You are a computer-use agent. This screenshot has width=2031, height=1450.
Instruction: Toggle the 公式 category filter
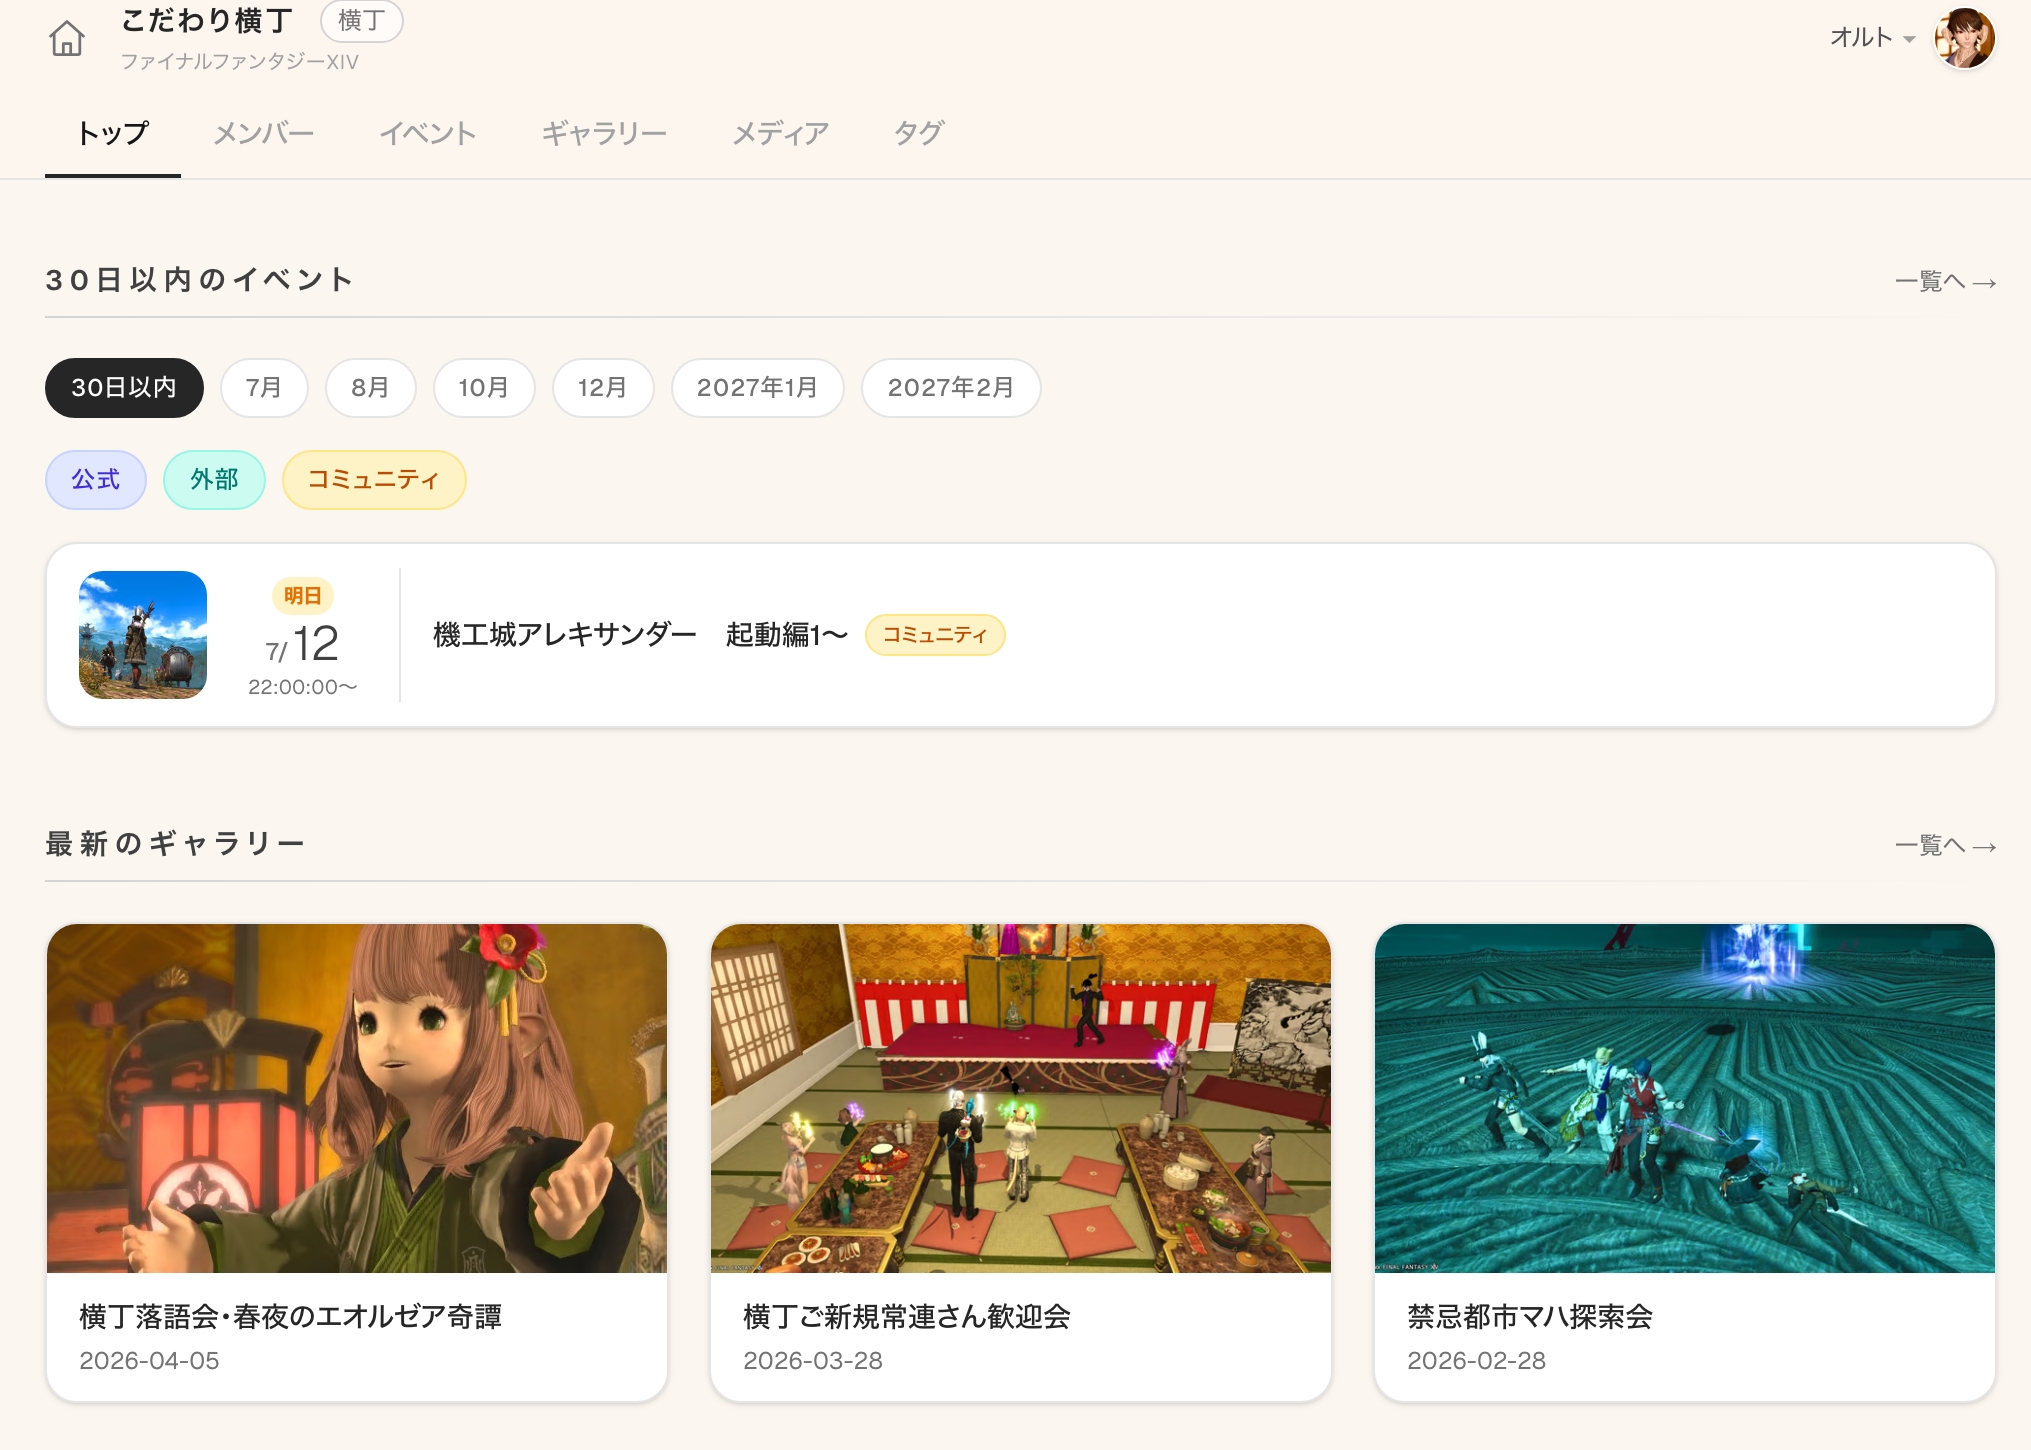(x=96, y=480)
